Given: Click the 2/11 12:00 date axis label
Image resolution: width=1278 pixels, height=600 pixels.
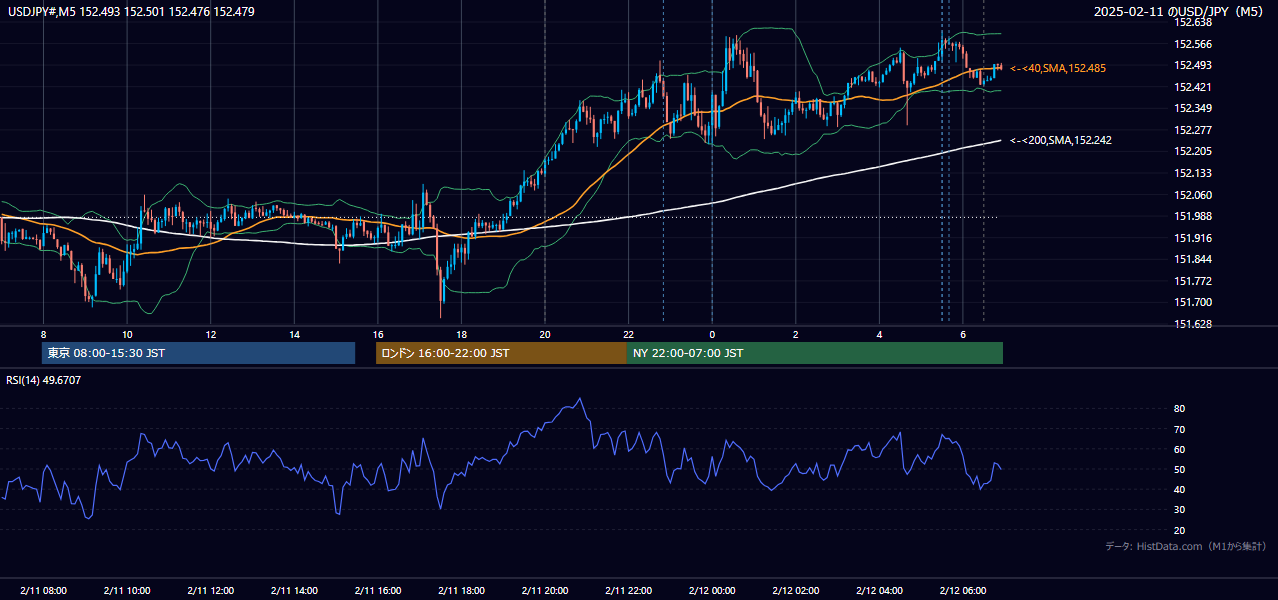Looking at the screenshot, I should click(210, 591).
